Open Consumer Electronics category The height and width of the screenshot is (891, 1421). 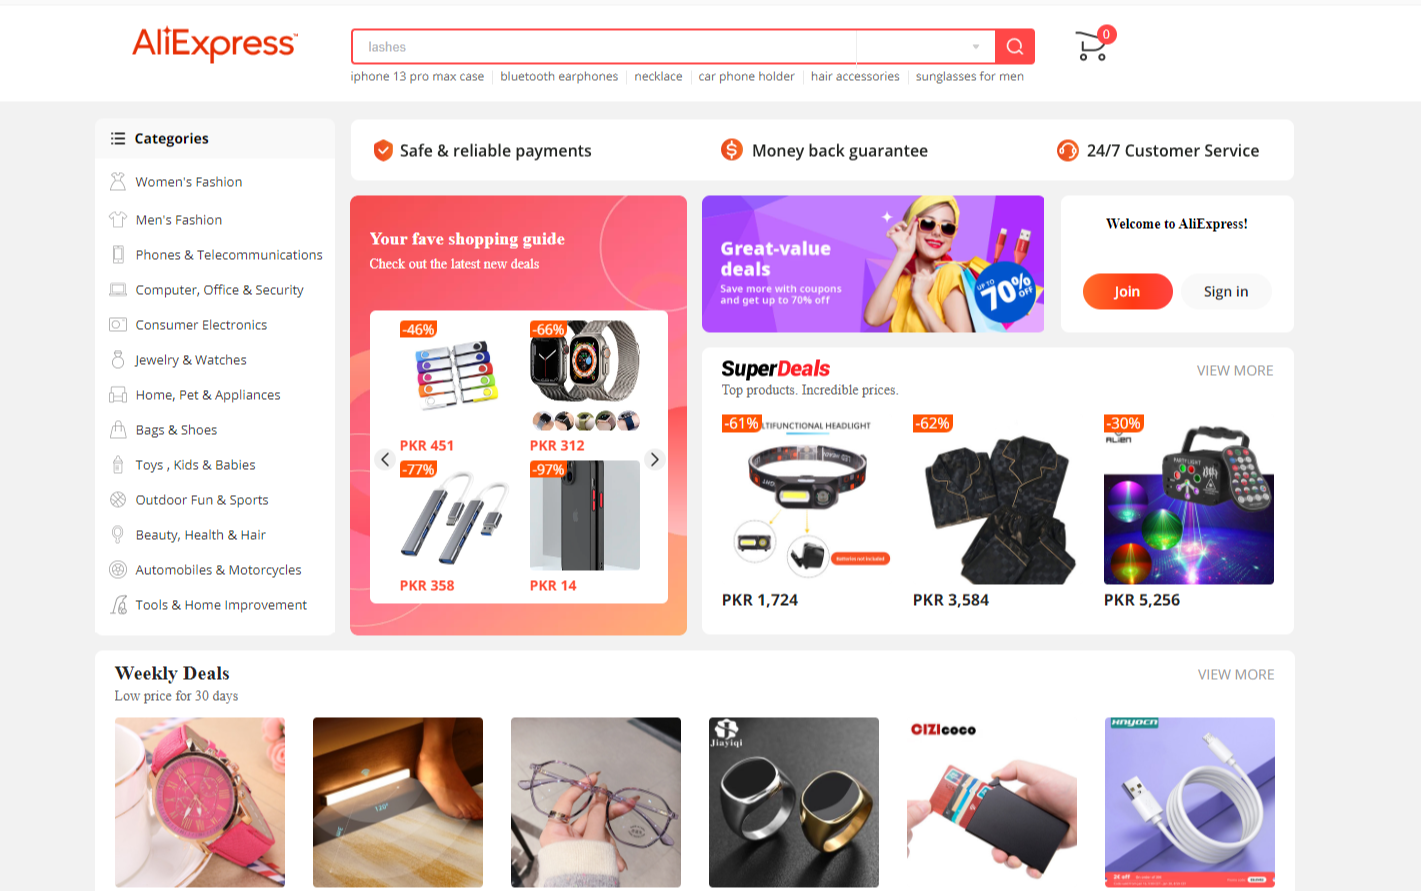(x=201, y=325)
